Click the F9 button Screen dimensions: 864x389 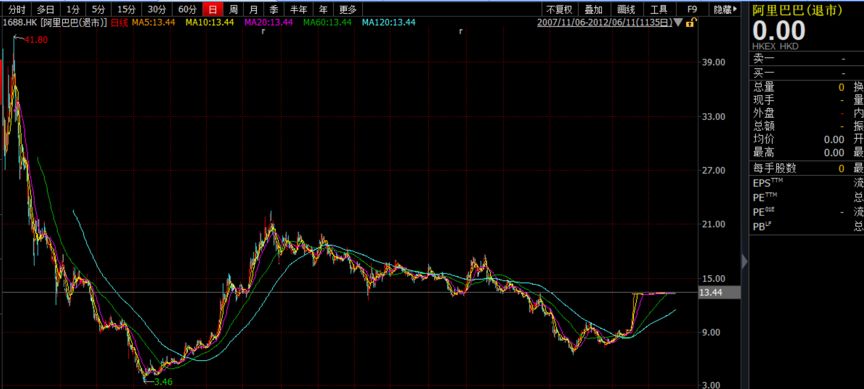point(692,9)
